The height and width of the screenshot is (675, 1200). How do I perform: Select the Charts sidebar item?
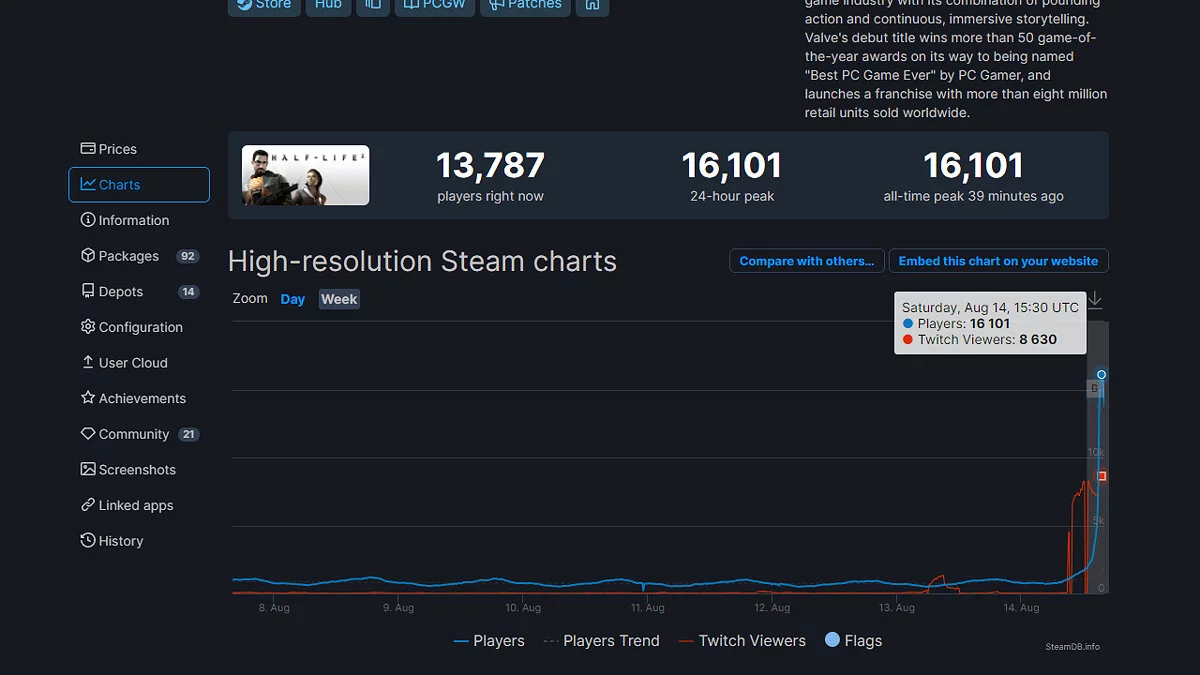(139, 185)
